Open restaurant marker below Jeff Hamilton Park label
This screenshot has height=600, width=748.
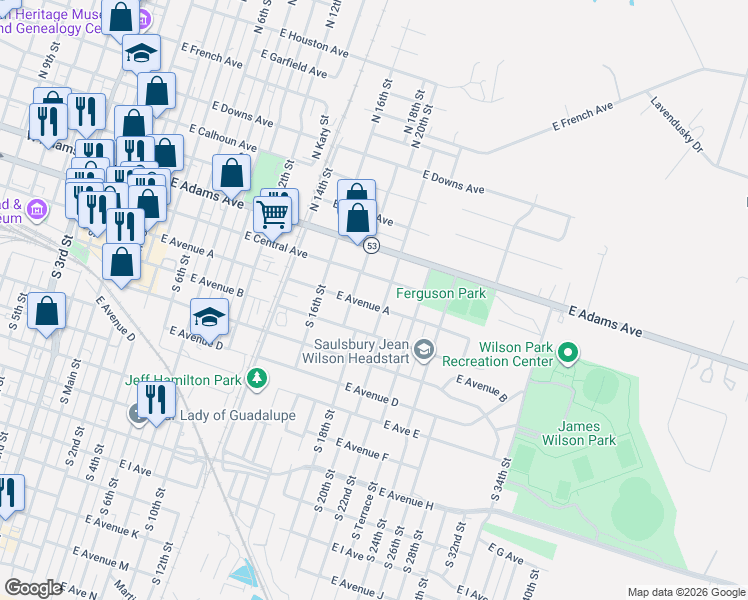point(156,401)
